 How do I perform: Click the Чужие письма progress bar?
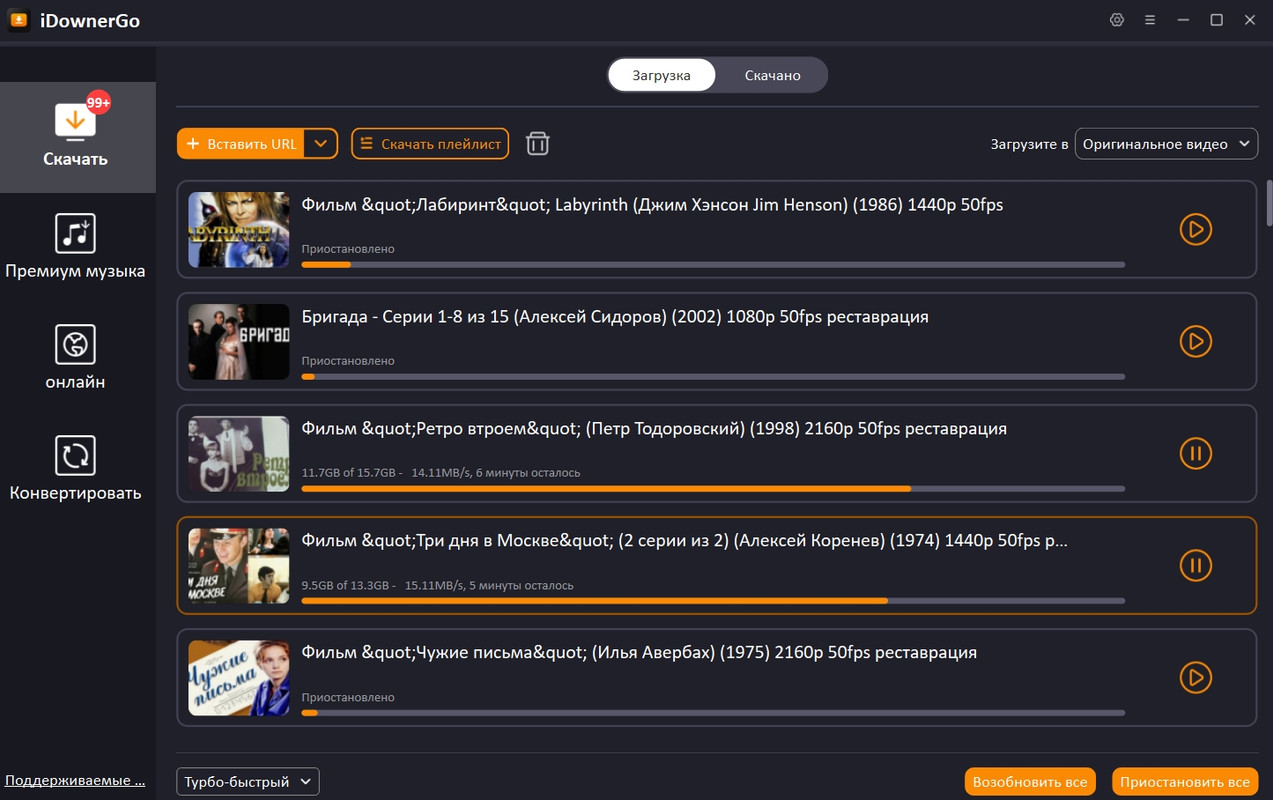pyautogui.click(x=713, y=713)
